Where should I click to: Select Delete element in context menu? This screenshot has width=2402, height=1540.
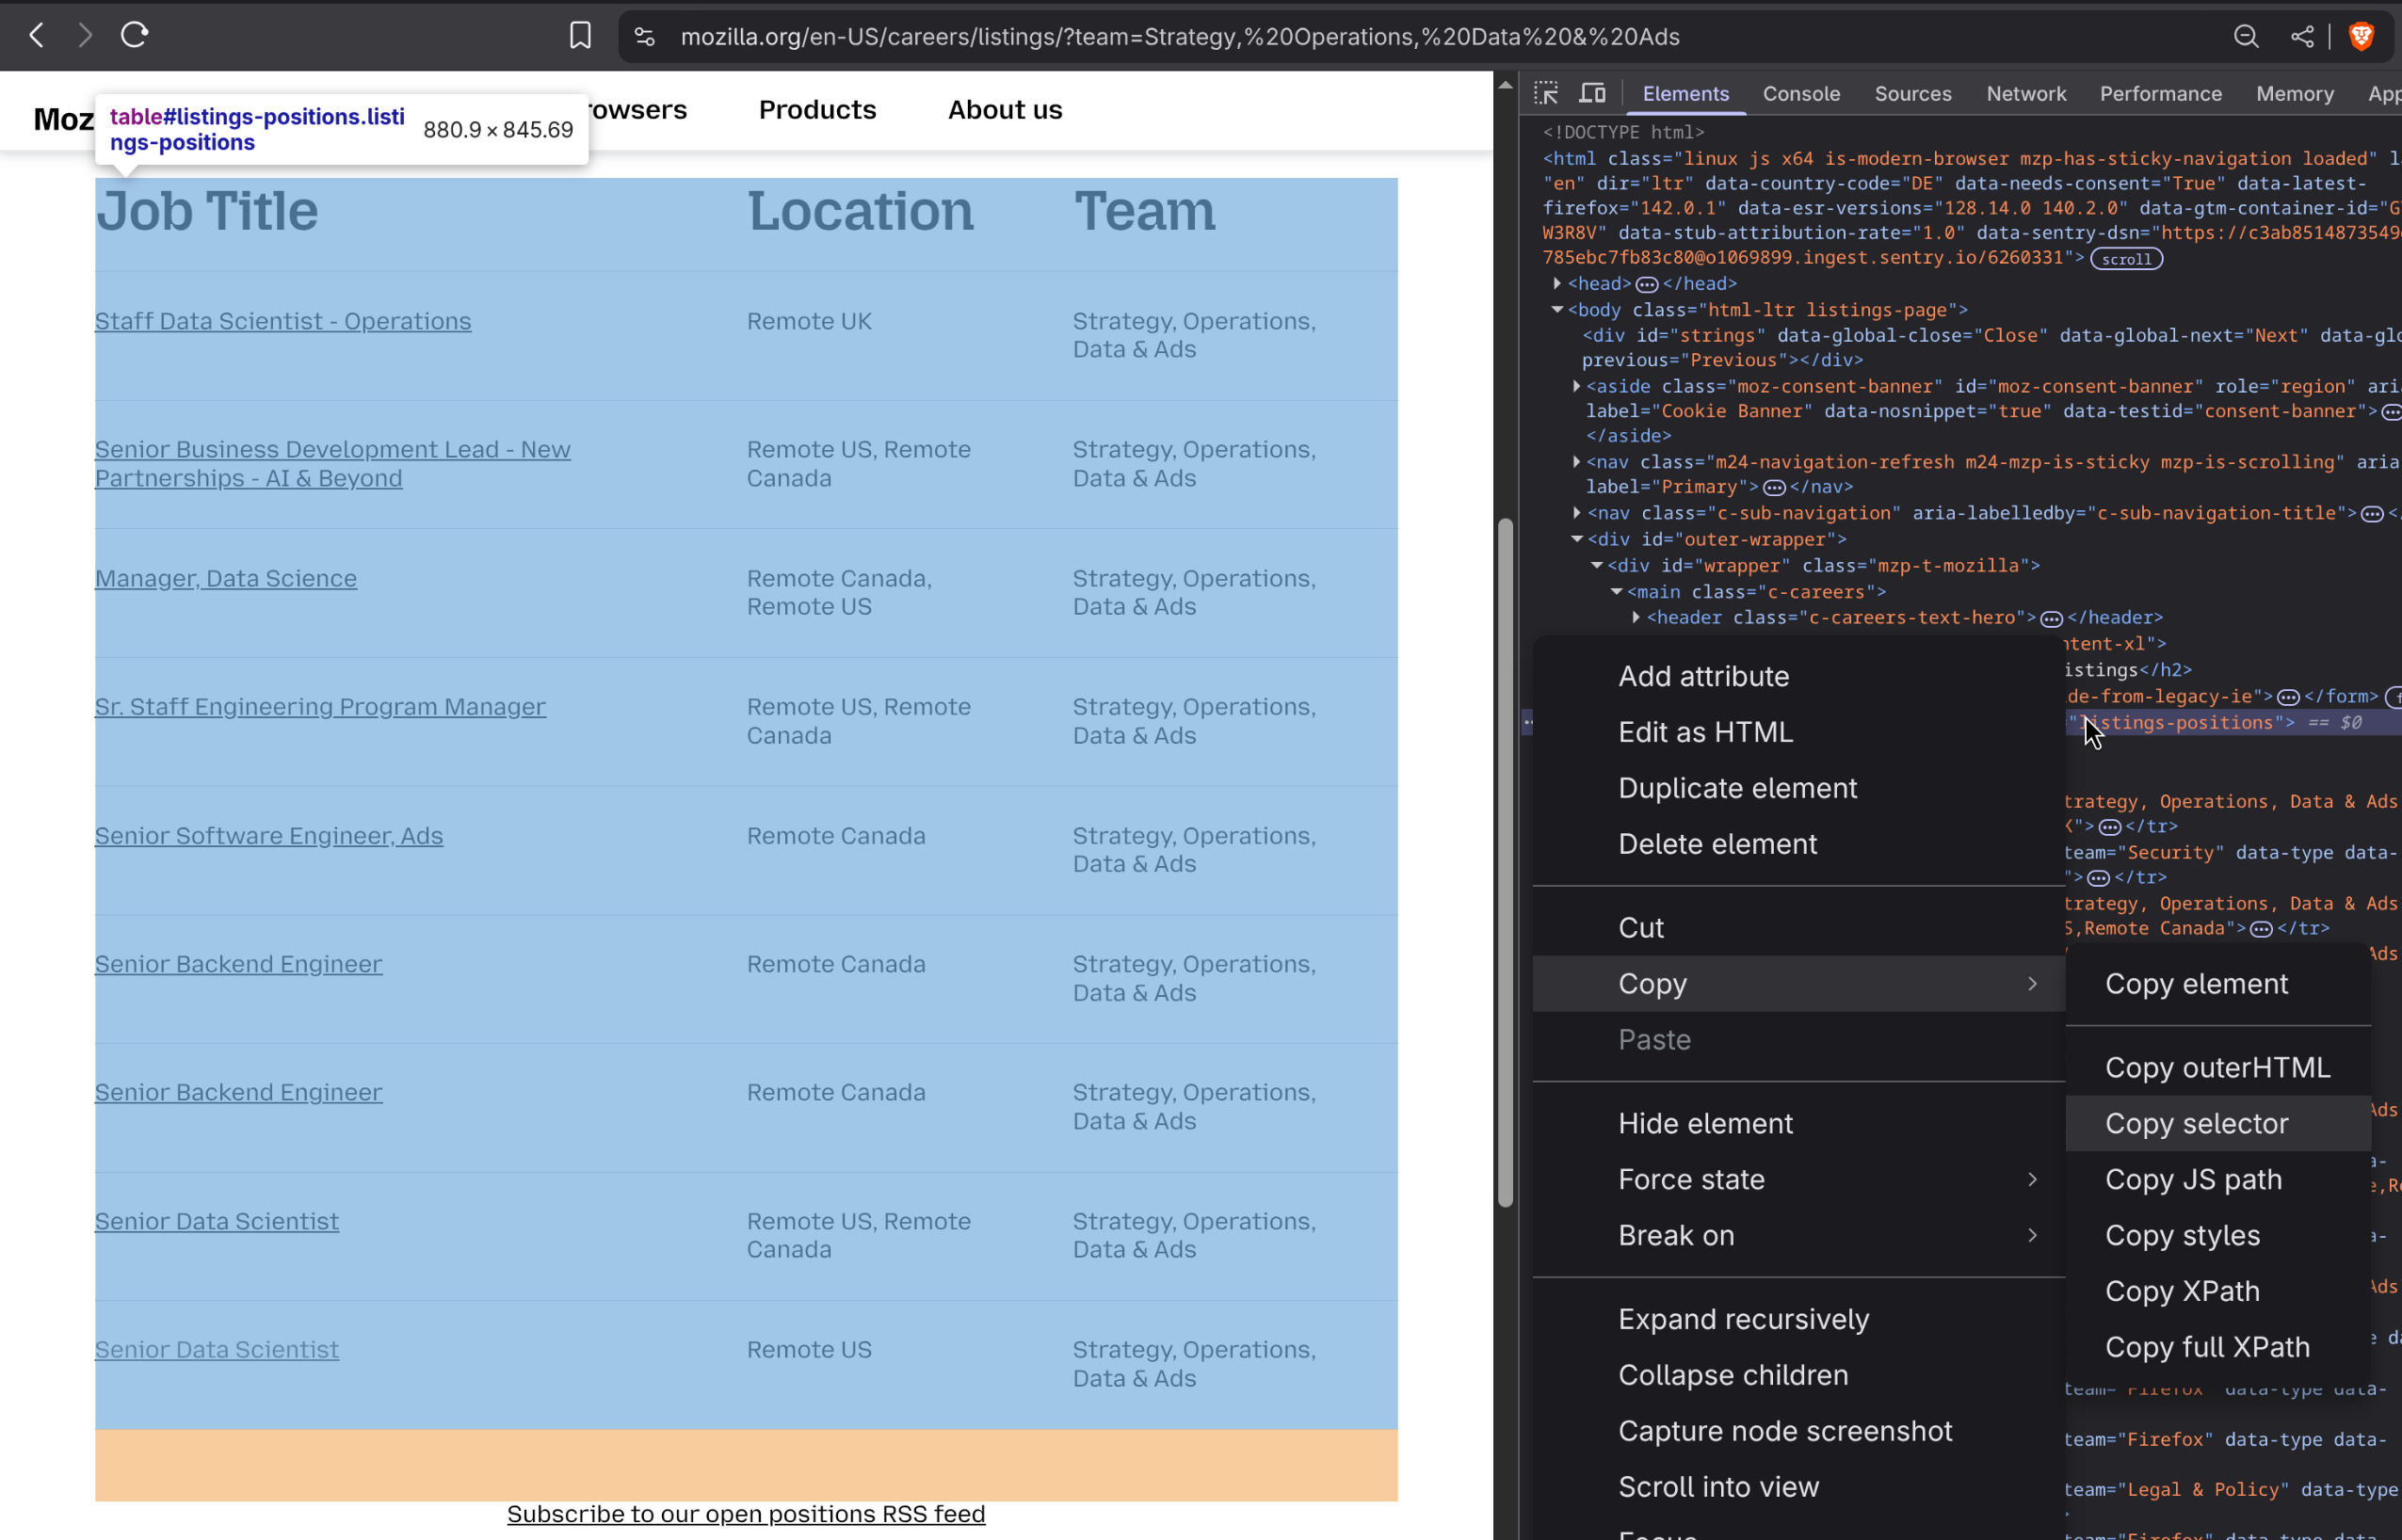(x=1798, y=845)
